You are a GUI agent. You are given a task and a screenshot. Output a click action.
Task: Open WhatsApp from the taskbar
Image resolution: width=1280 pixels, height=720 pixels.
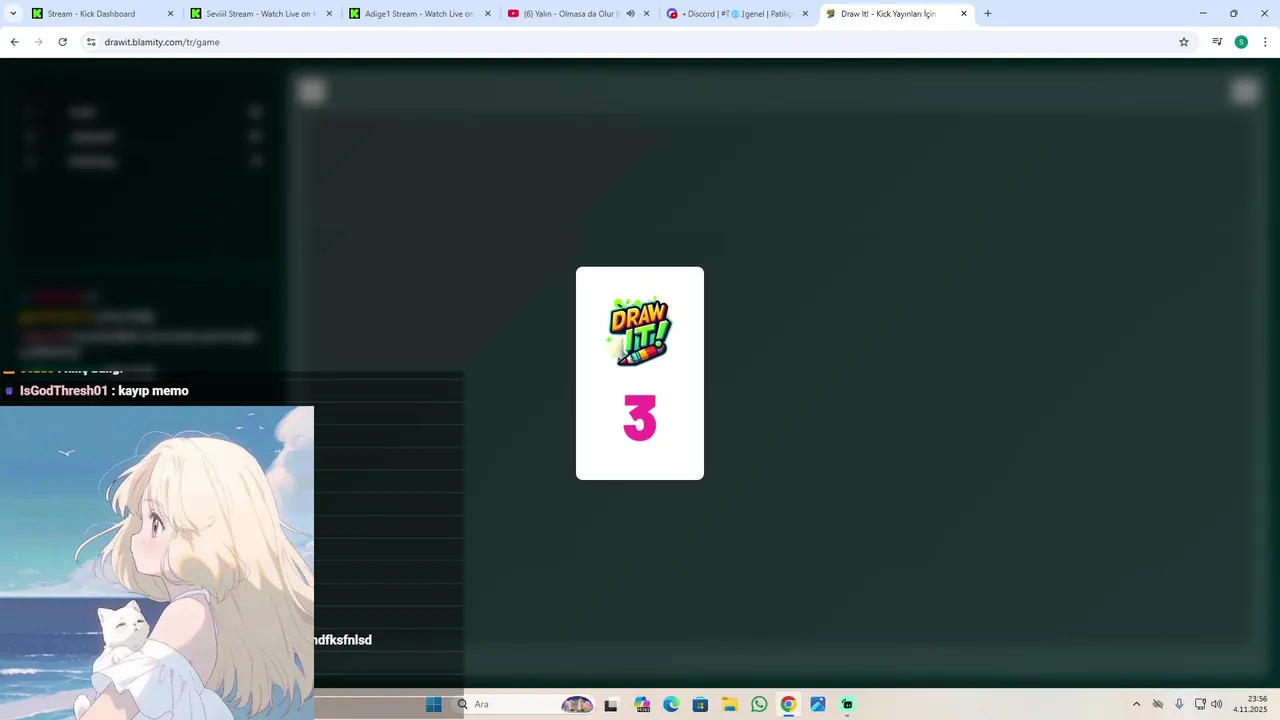759,704
